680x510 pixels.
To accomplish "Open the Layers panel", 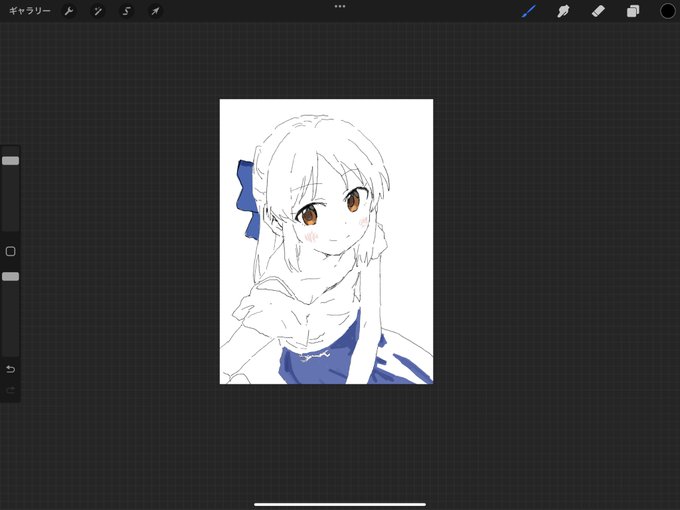I will (633, 11).
